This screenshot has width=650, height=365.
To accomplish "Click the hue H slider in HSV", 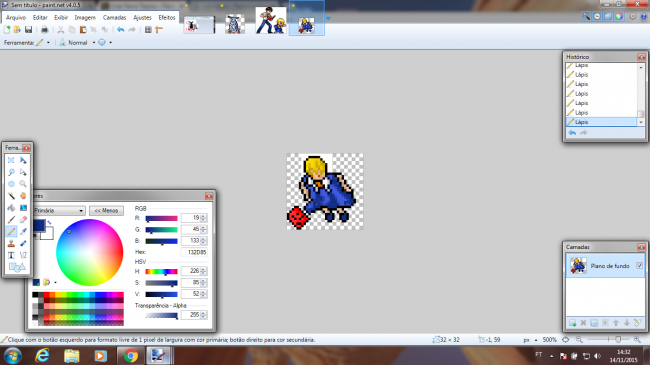I will pos(161,271).
